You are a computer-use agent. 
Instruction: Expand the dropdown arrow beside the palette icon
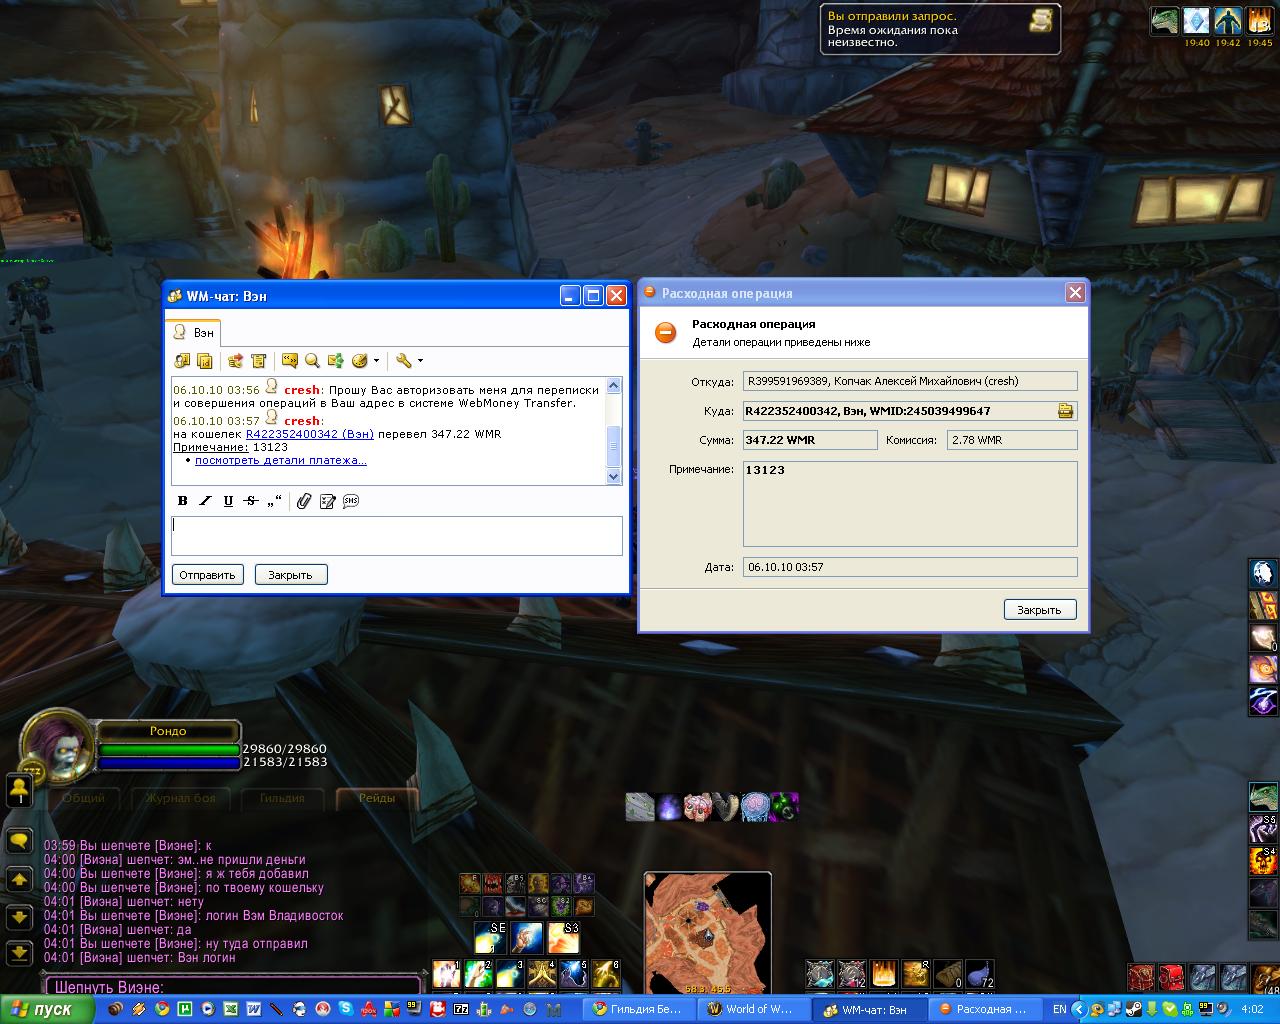coord(376,361)
